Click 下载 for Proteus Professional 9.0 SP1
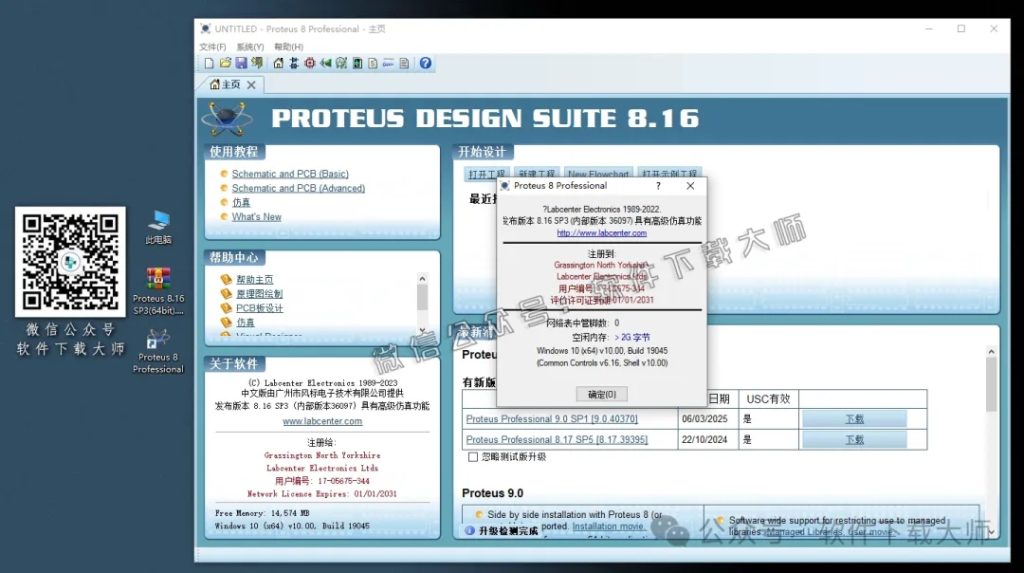The width and height of the screenshot is (1024, 573). pyautogui.click(x=854, y=419)
